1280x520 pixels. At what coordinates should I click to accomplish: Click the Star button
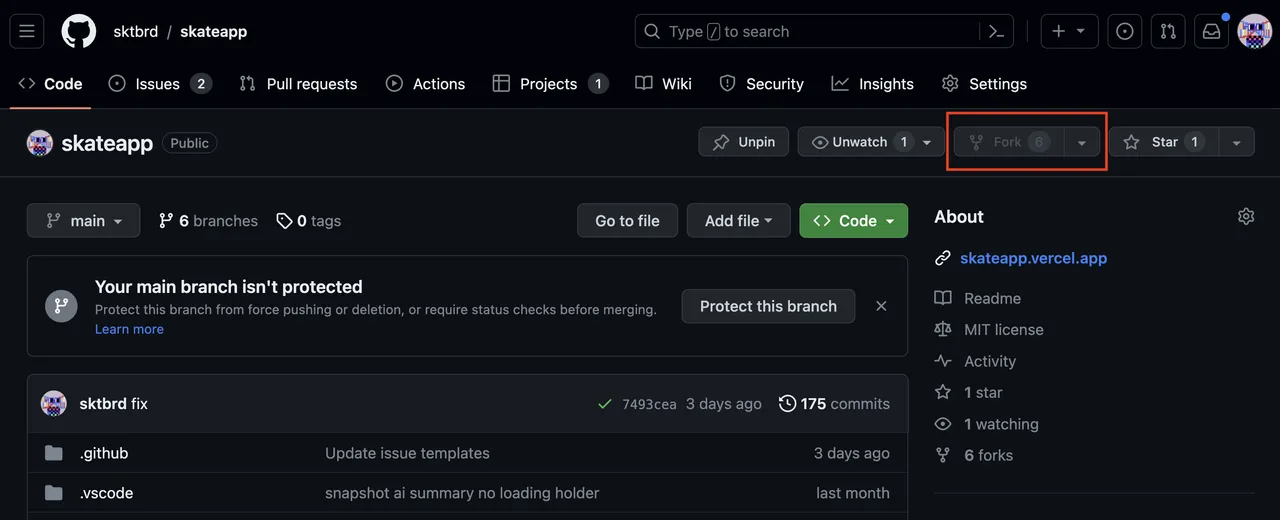(1164, 142)
